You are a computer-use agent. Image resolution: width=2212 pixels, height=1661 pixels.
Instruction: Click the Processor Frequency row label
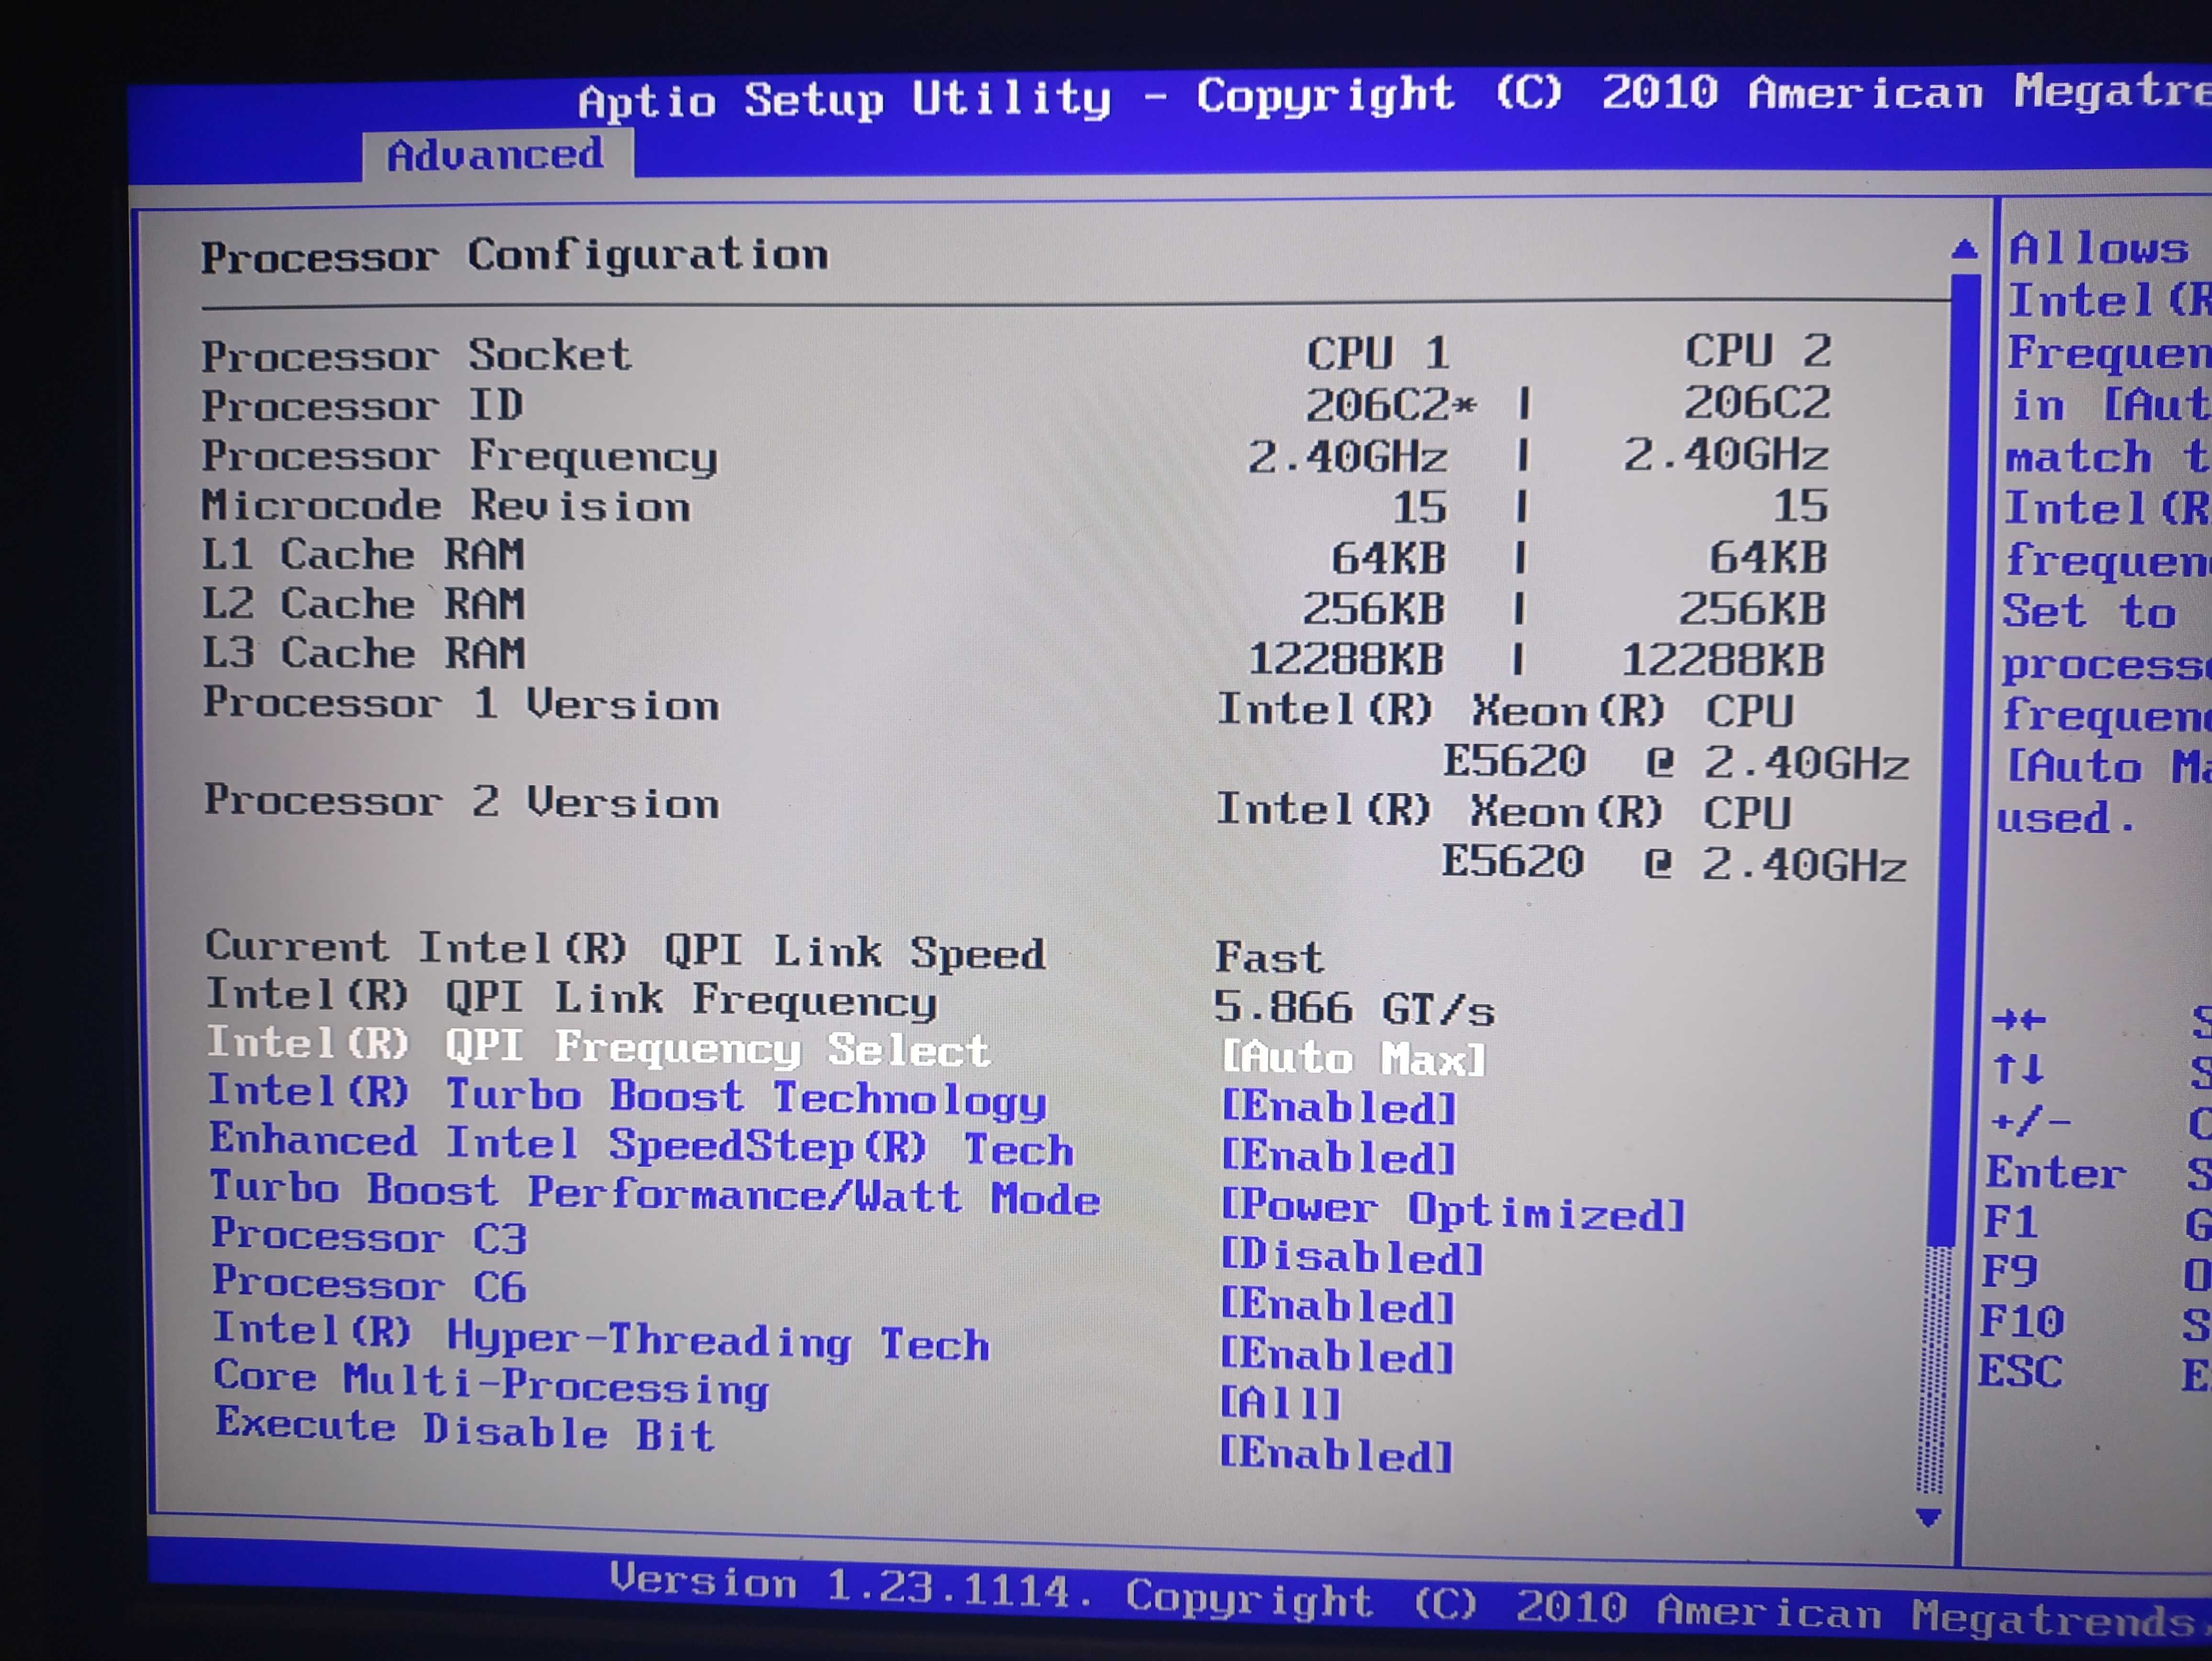(x=460, y=457)
